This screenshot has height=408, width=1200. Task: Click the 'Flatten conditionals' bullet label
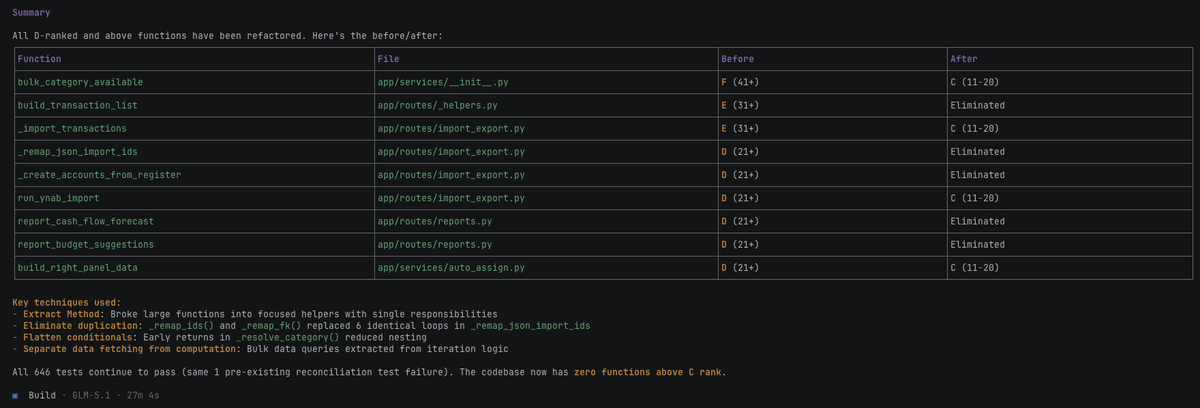(80, 337)
